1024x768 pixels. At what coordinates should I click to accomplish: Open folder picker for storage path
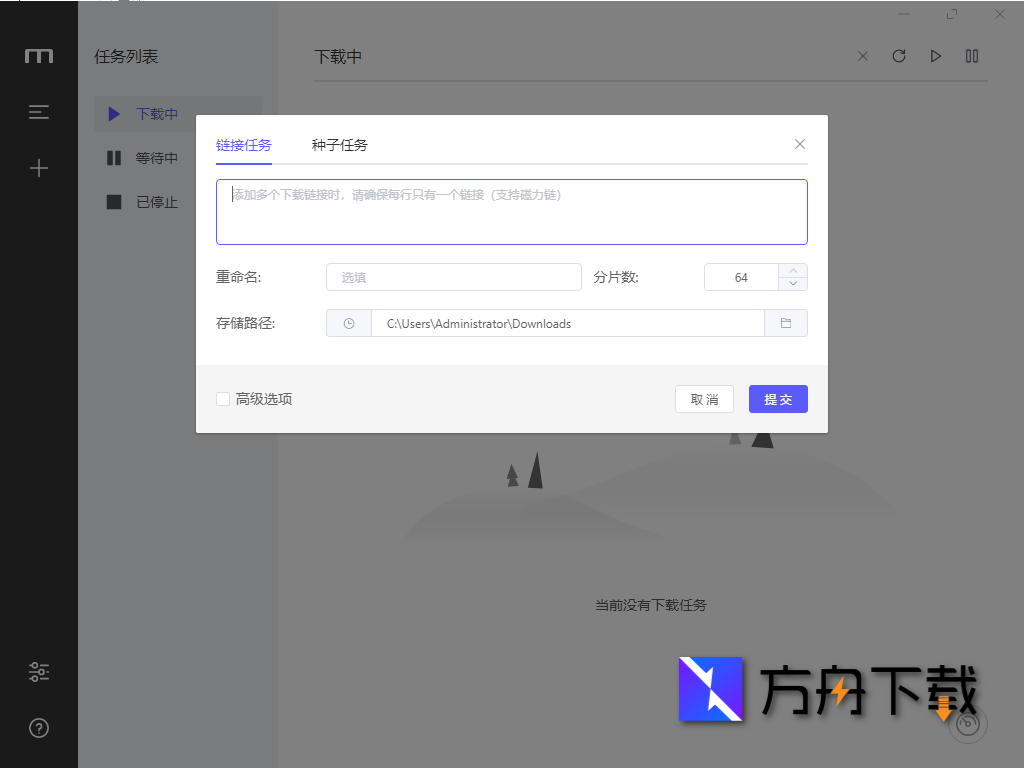click(786, 323)
